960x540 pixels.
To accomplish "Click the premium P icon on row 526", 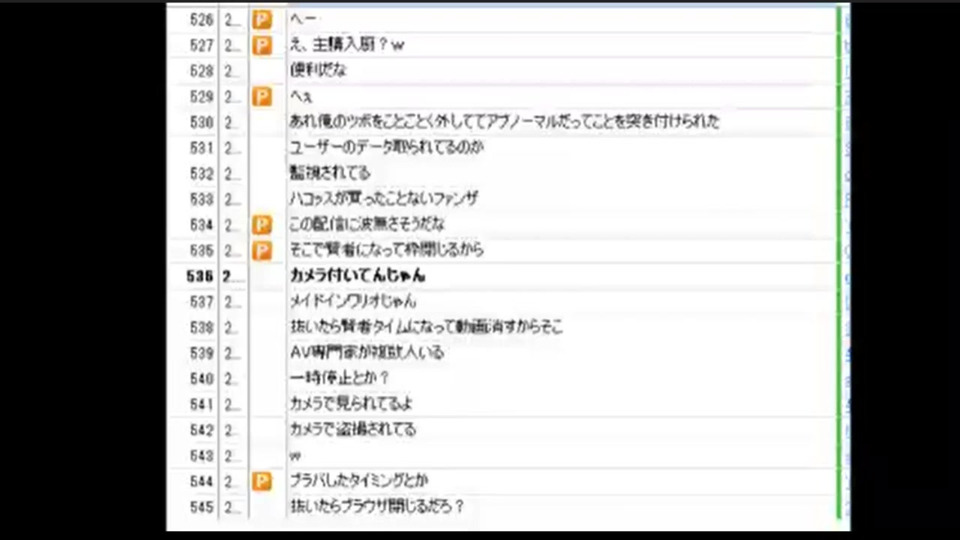I will pos(262,20).
